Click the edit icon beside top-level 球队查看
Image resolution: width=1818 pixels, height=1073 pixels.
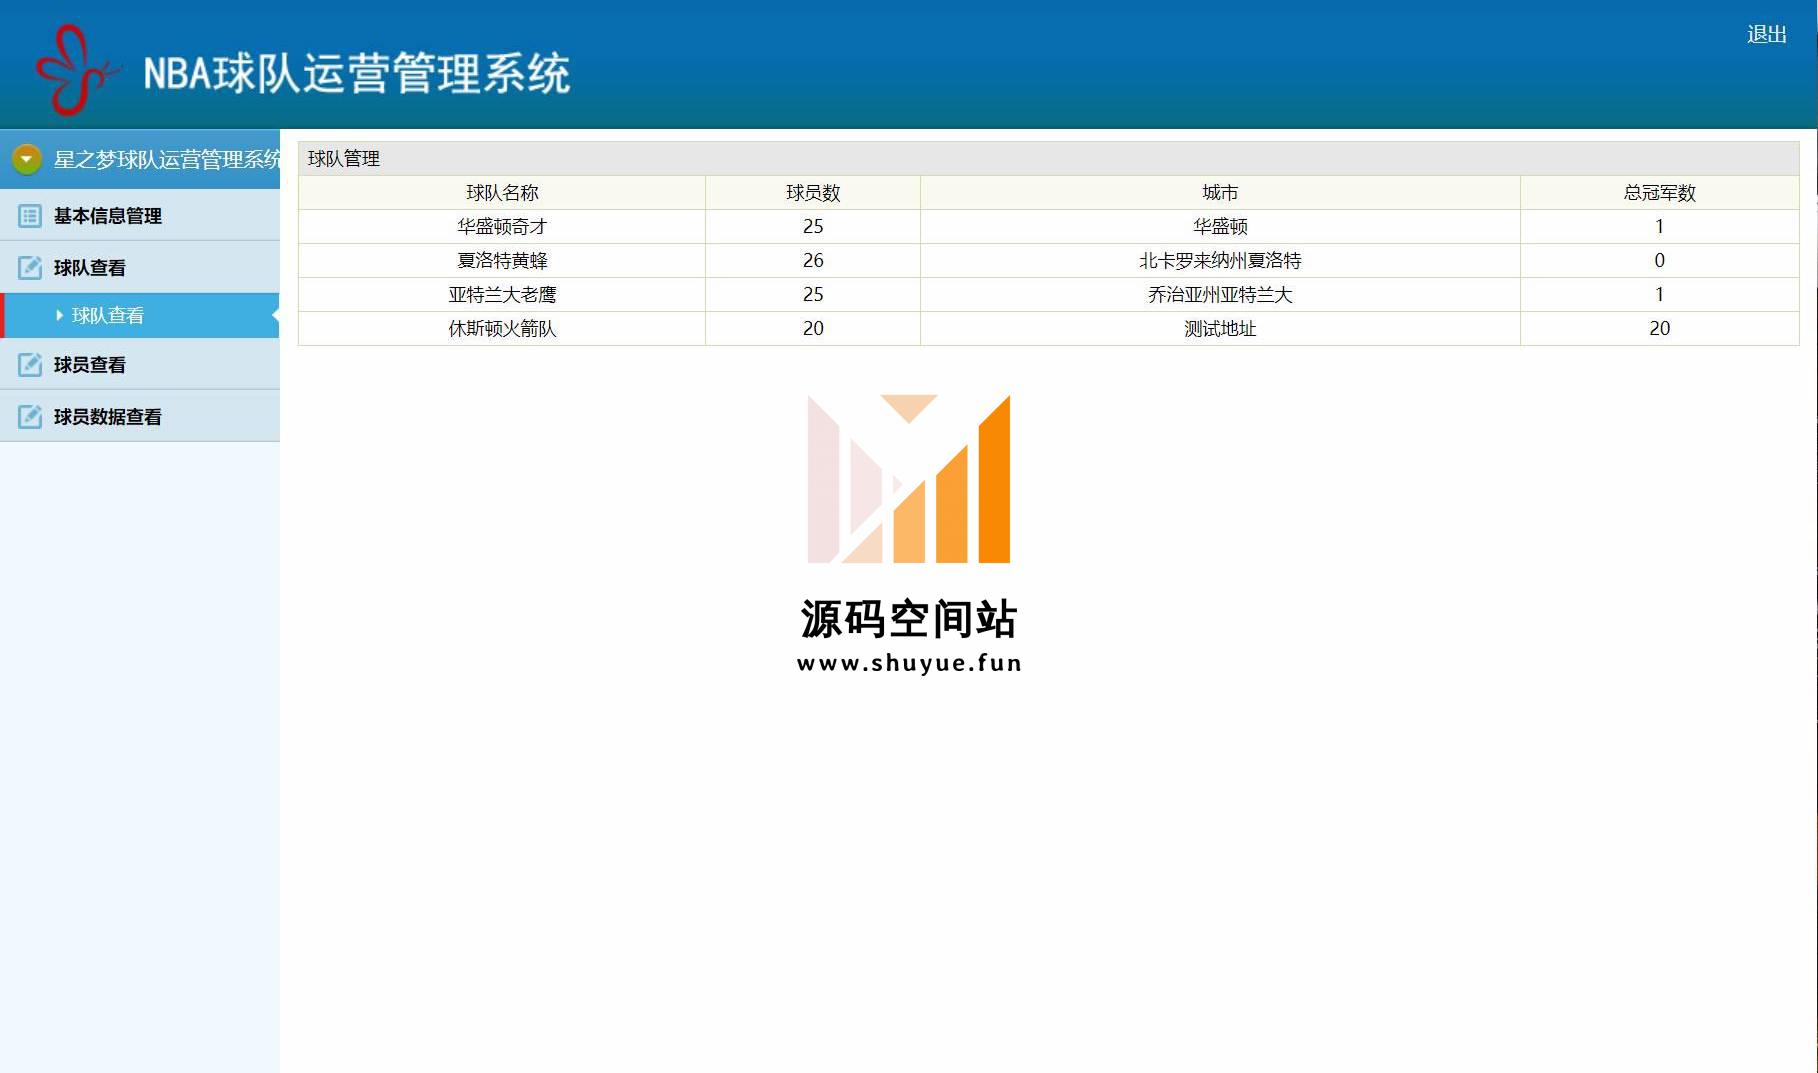30,268
